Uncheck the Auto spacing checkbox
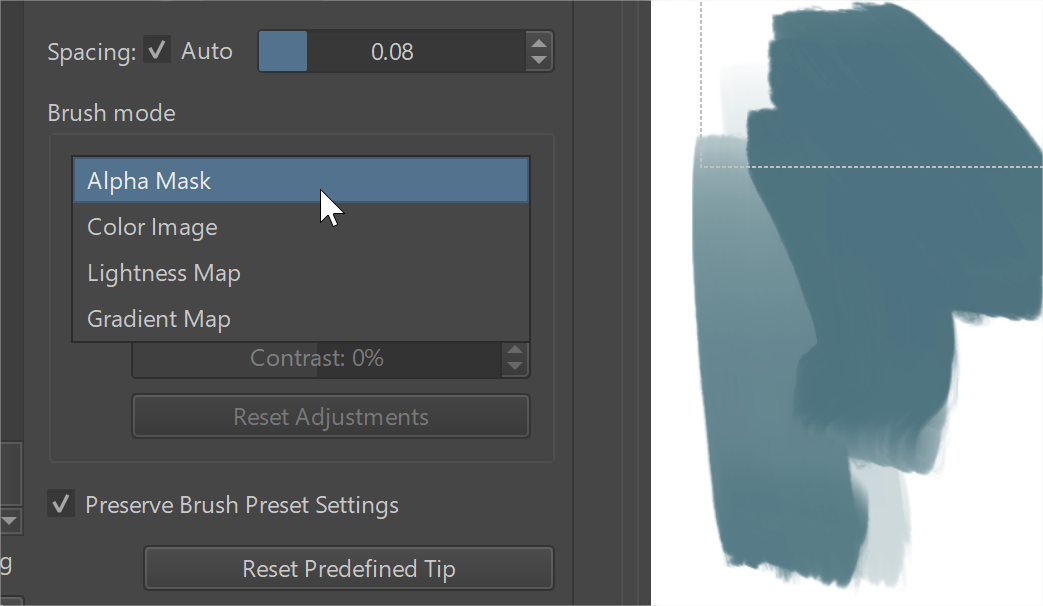The width and height of the screenshot is (1043, 606). [157, 50]
